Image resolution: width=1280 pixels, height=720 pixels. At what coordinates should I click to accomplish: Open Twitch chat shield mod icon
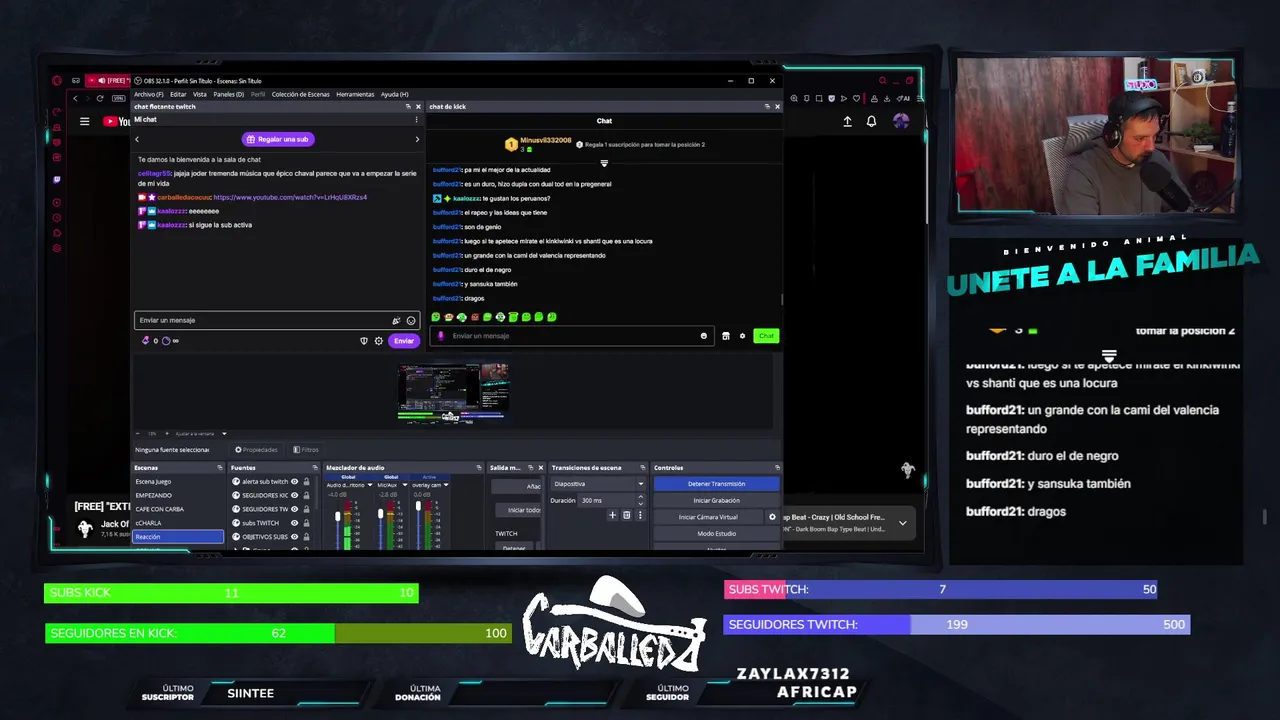click(x=364, y=341)
